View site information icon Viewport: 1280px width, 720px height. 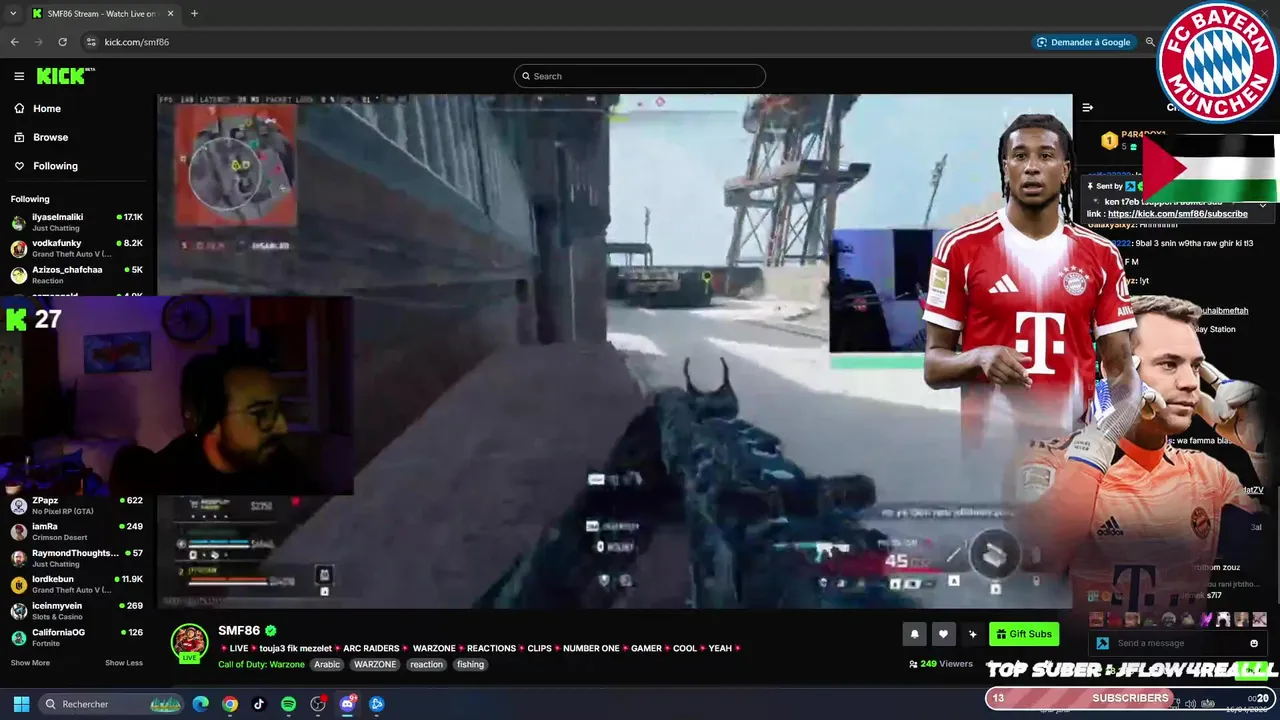[x=91, y=42]
